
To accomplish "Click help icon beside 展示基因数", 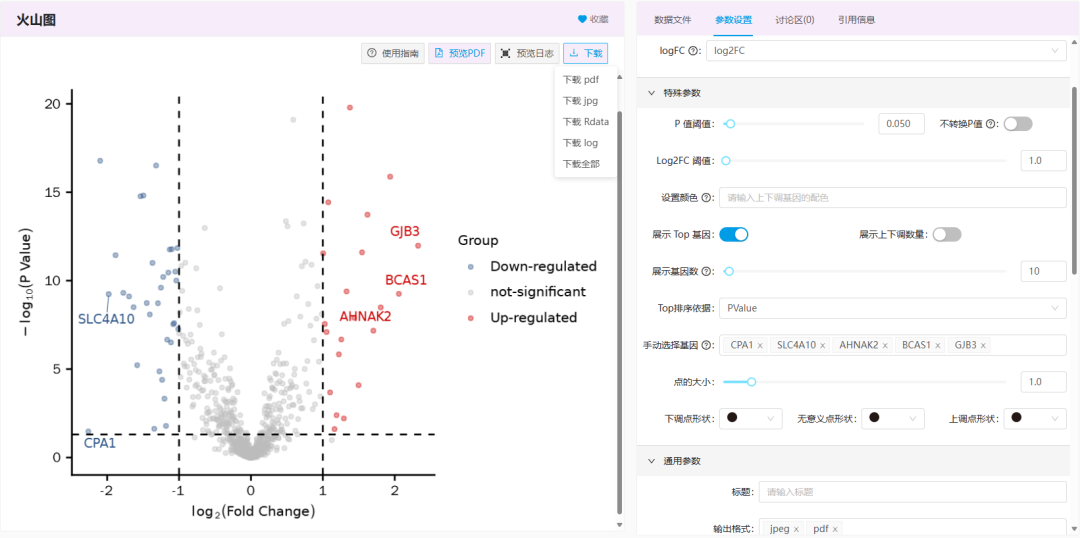I will pyautogui.click(x=707, y=271).
